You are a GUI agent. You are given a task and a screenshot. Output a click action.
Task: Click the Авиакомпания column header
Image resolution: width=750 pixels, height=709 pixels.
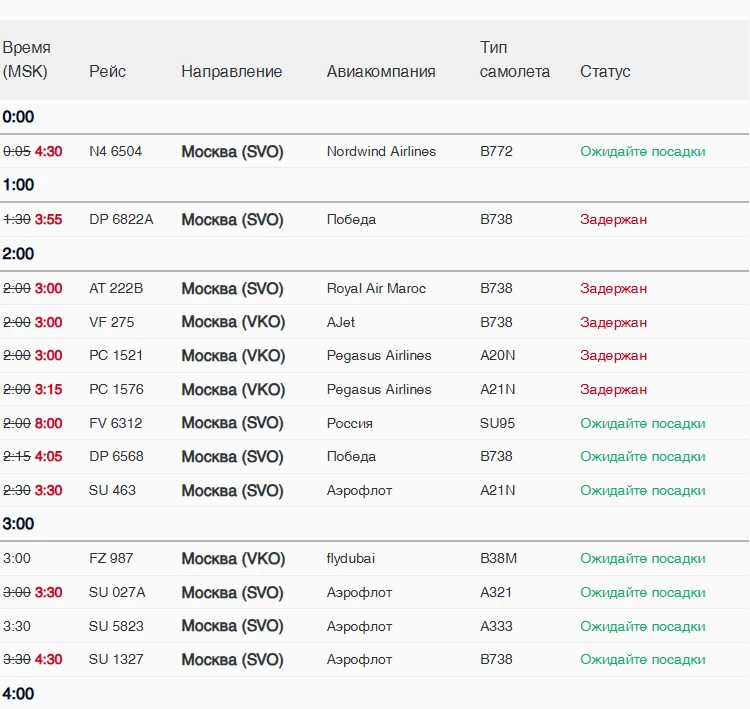tap(381, 72)
